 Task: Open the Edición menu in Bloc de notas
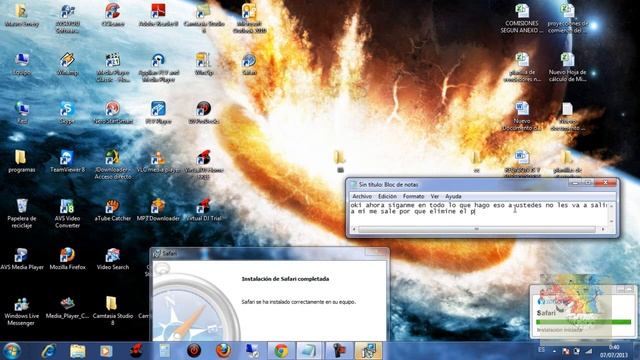tap(387, 196)
